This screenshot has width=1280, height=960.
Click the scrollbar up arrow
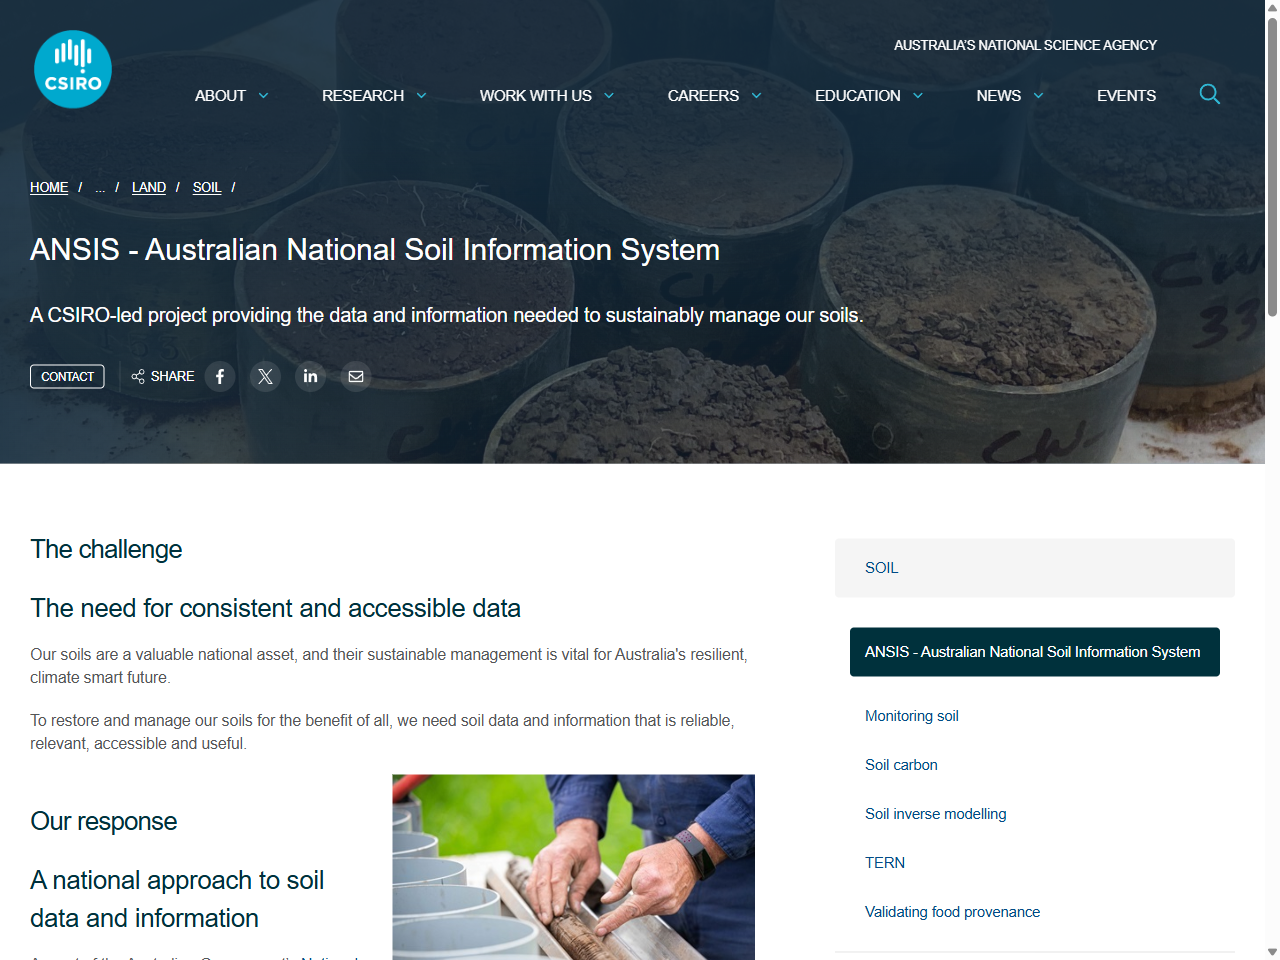tap(1272, 8)
